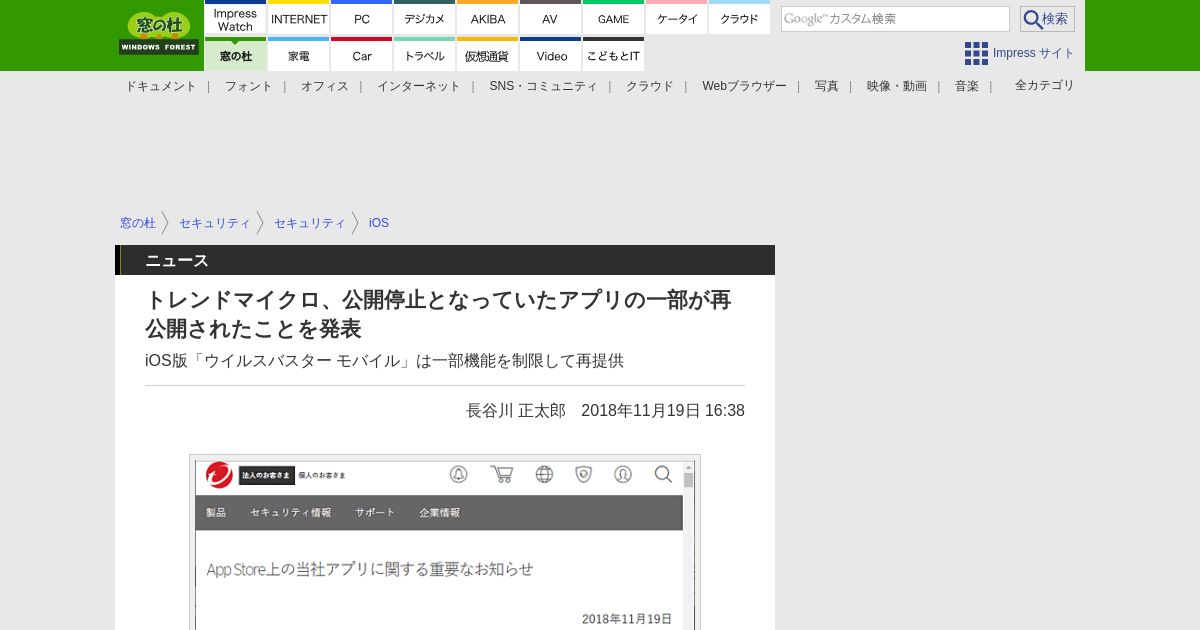Open the クラウド top tab

click(740, 19)
